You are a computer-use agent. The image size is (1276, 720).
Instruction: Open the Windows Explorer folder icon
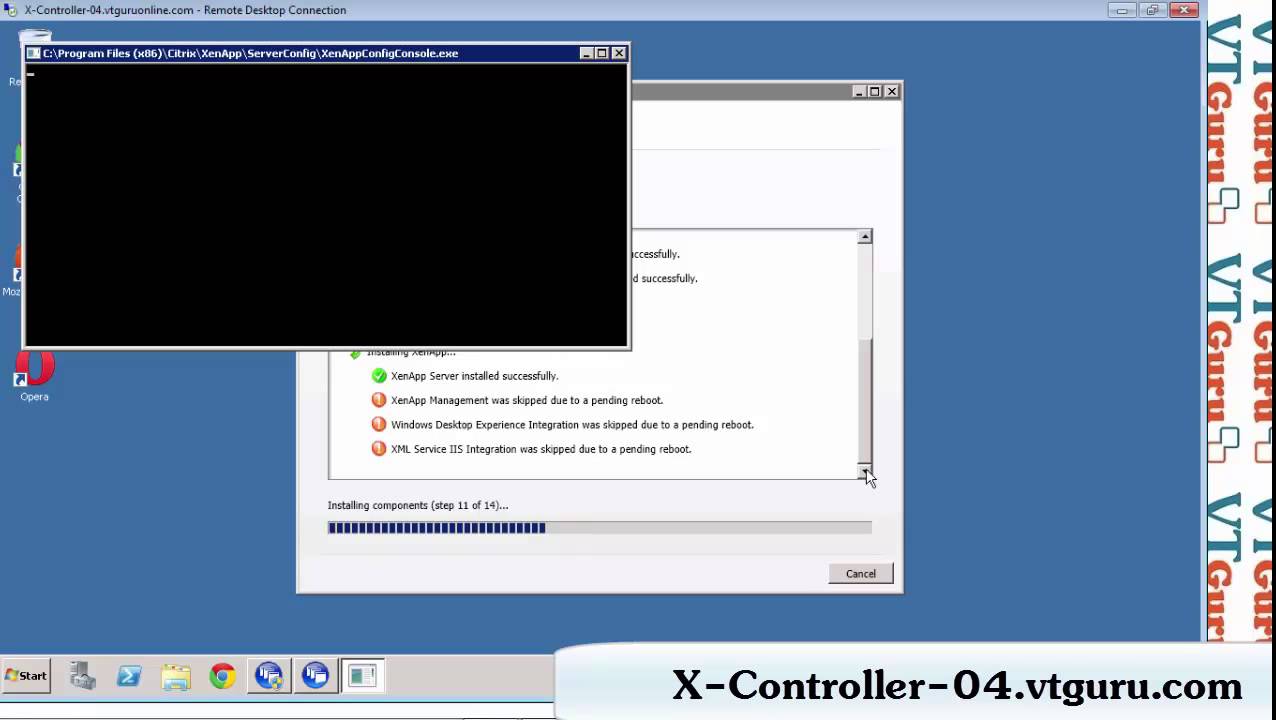point(175,677)
